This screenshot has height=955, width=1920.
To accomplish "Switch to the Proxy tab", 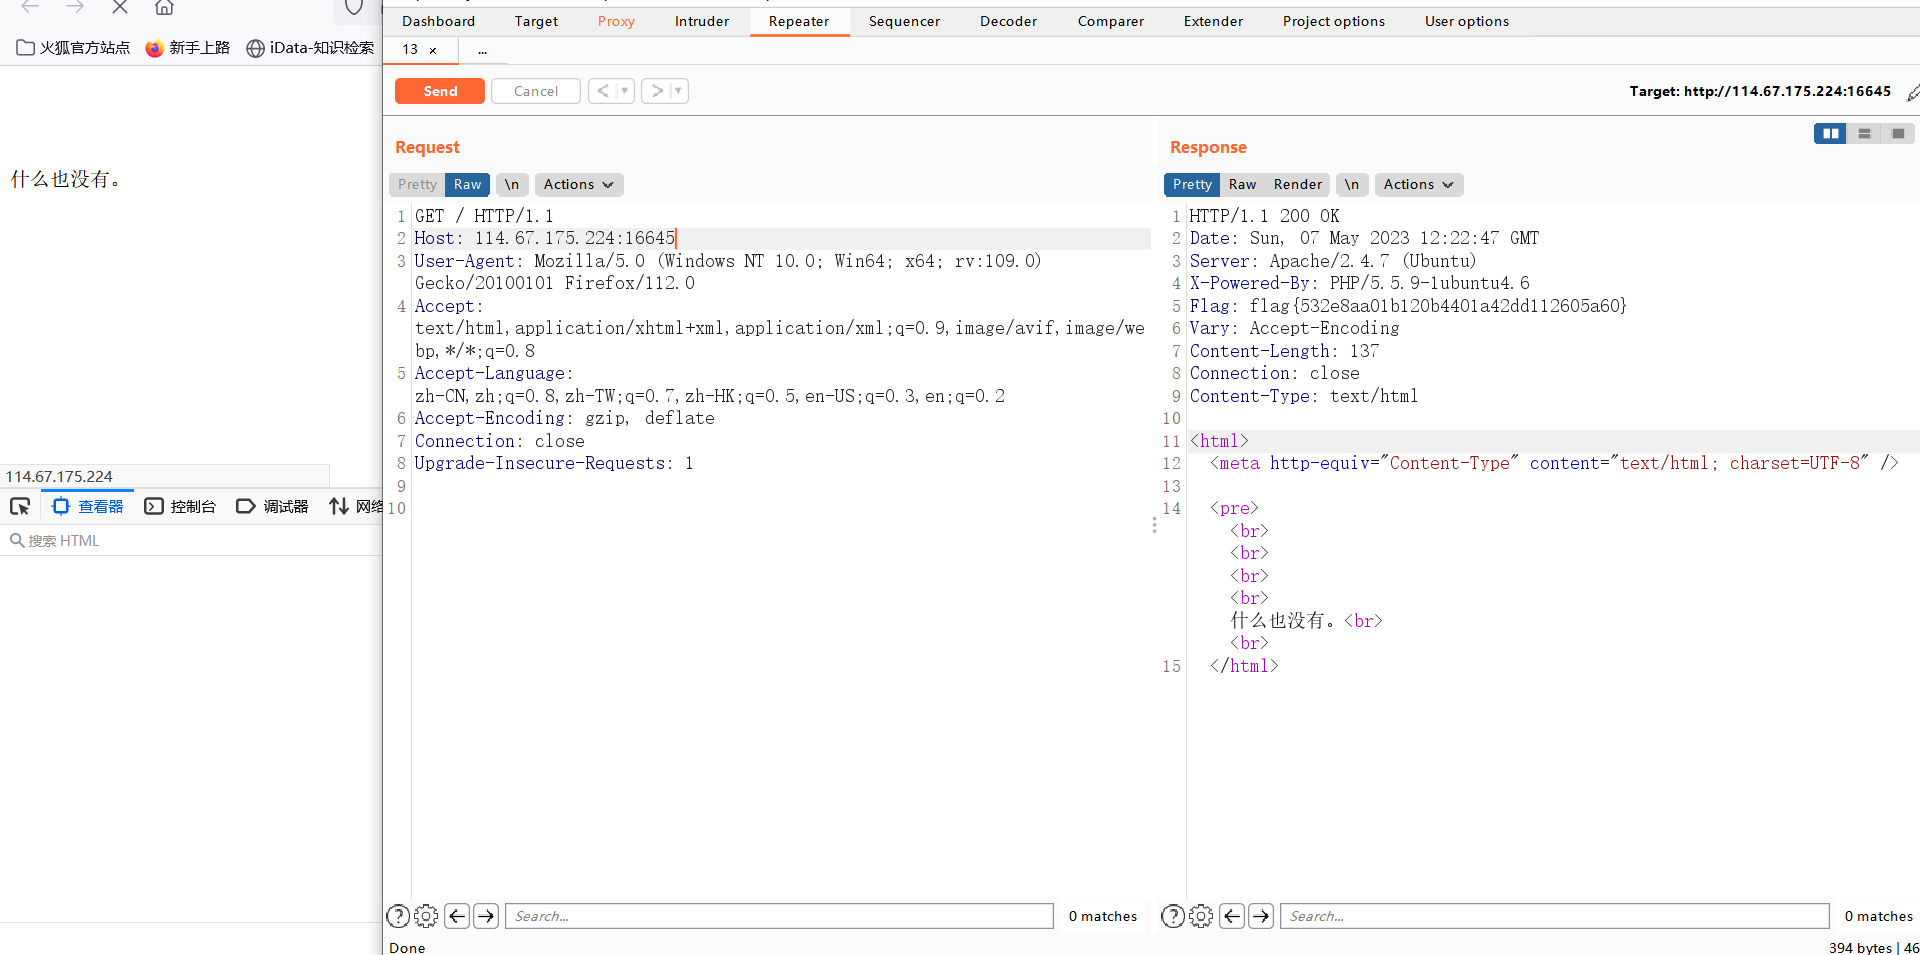I will pos(616,21).
